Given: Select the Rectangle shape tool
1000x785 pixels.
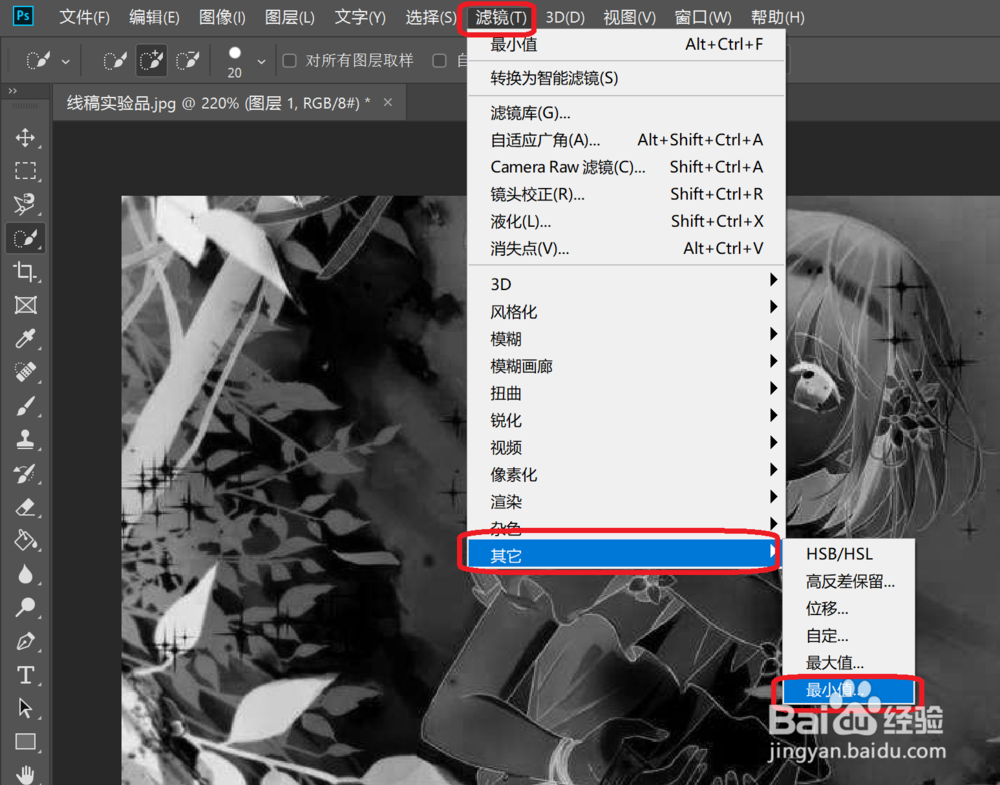Looking at the screenshot, I should [26, 742].
